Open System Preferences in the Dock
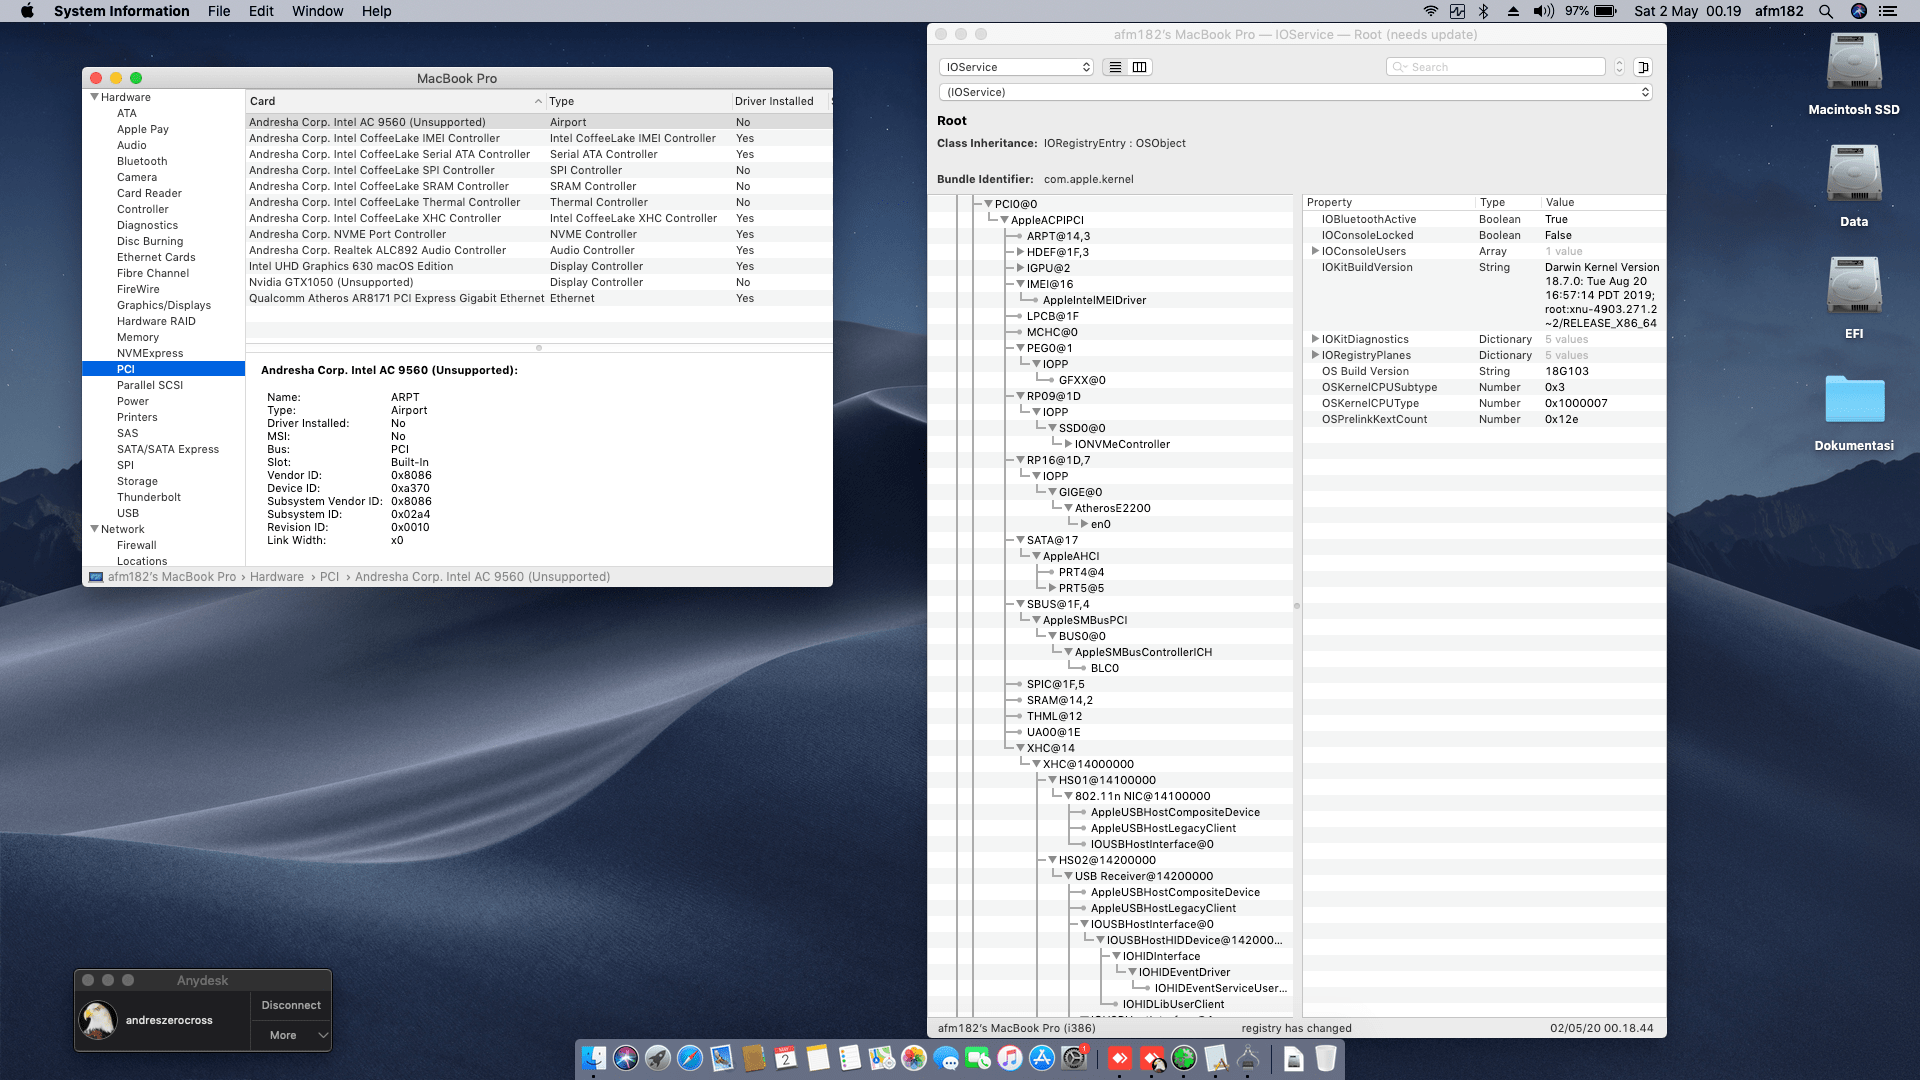The width and height of the screenshot is (1920, 1080). [1074, 1058]
